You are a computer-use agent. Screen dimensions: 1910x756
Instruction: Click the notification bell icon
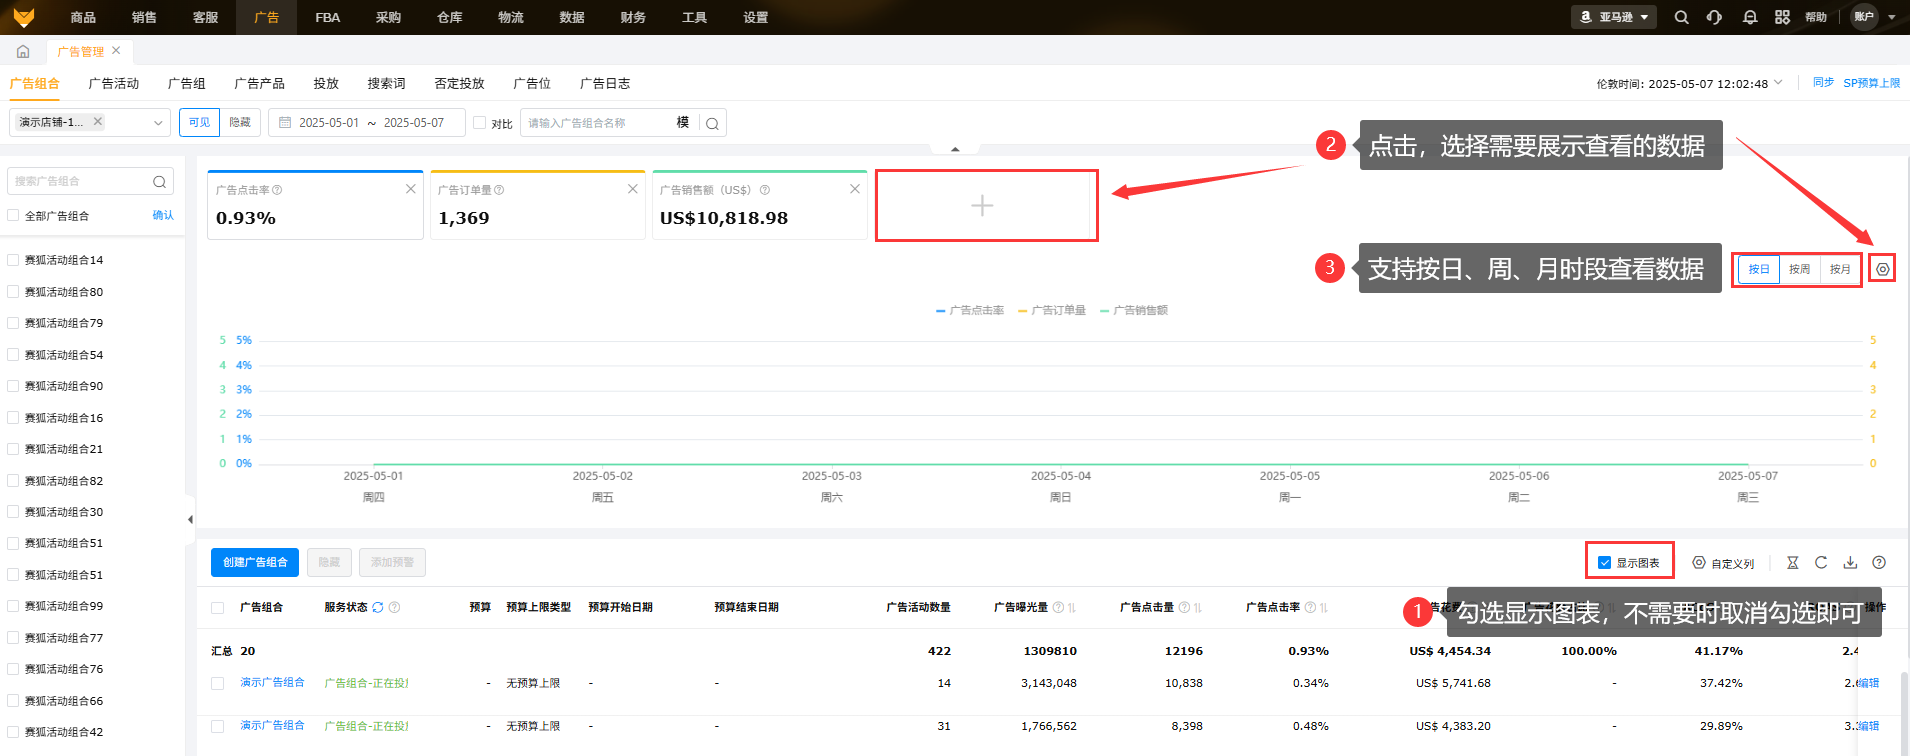(x=1749, y=17)
